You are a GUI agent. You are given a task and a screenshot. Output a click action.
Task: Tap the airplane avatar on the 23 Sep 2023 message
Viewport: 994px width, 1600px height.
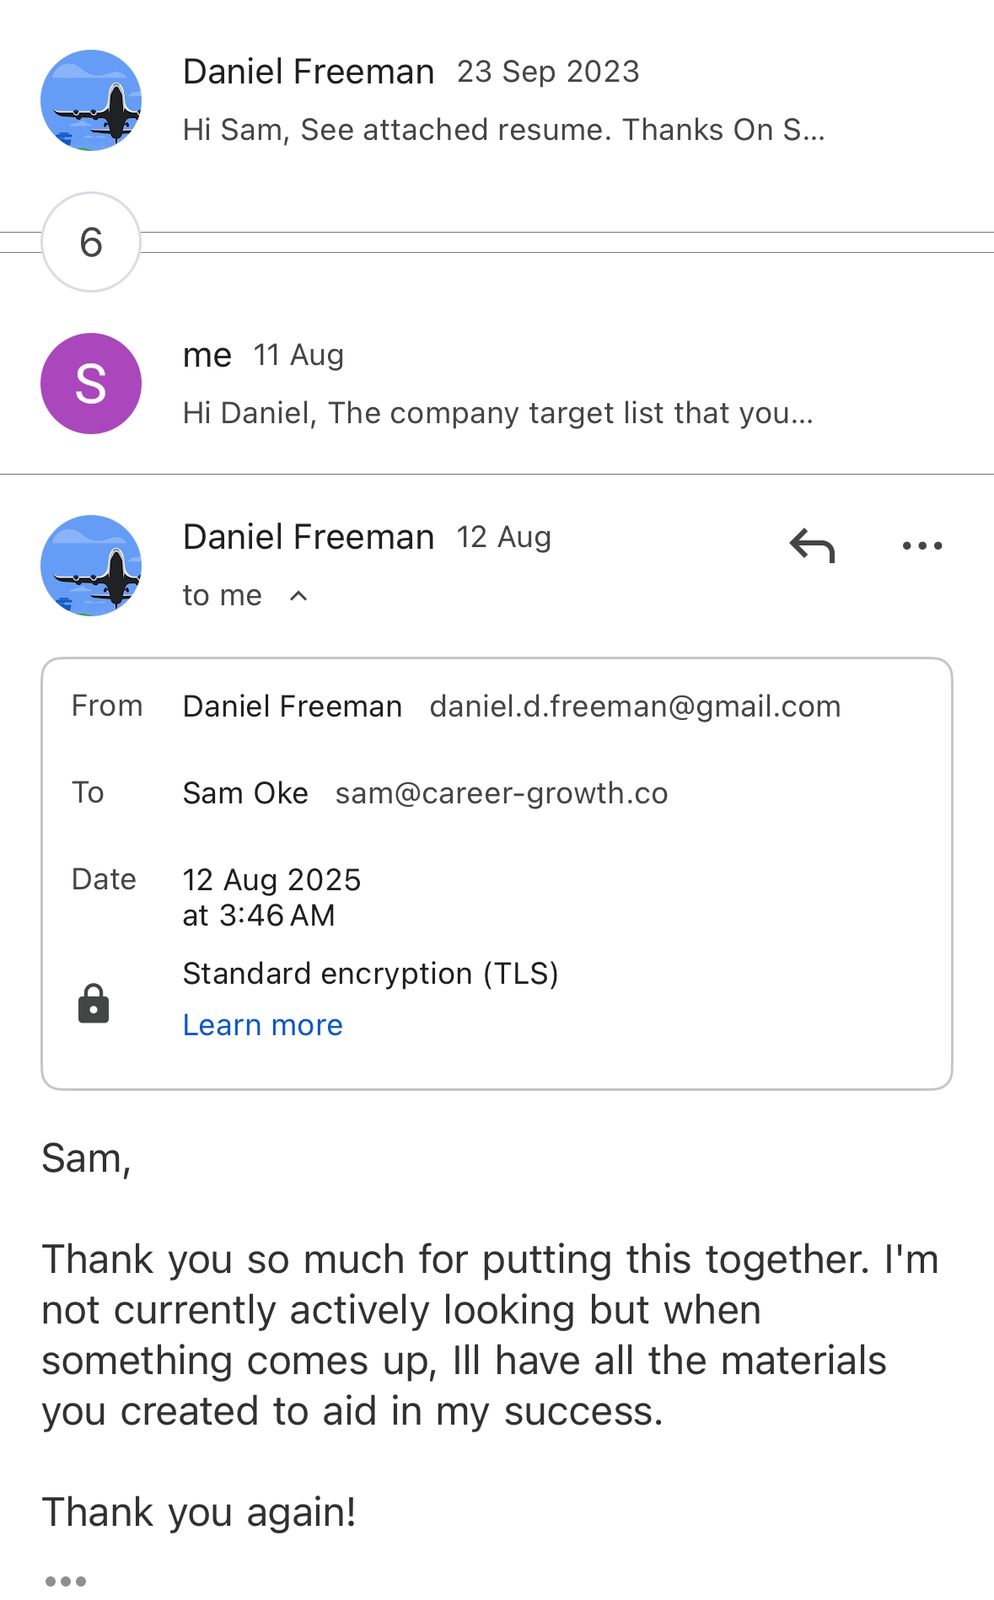[x=91, y=100]
